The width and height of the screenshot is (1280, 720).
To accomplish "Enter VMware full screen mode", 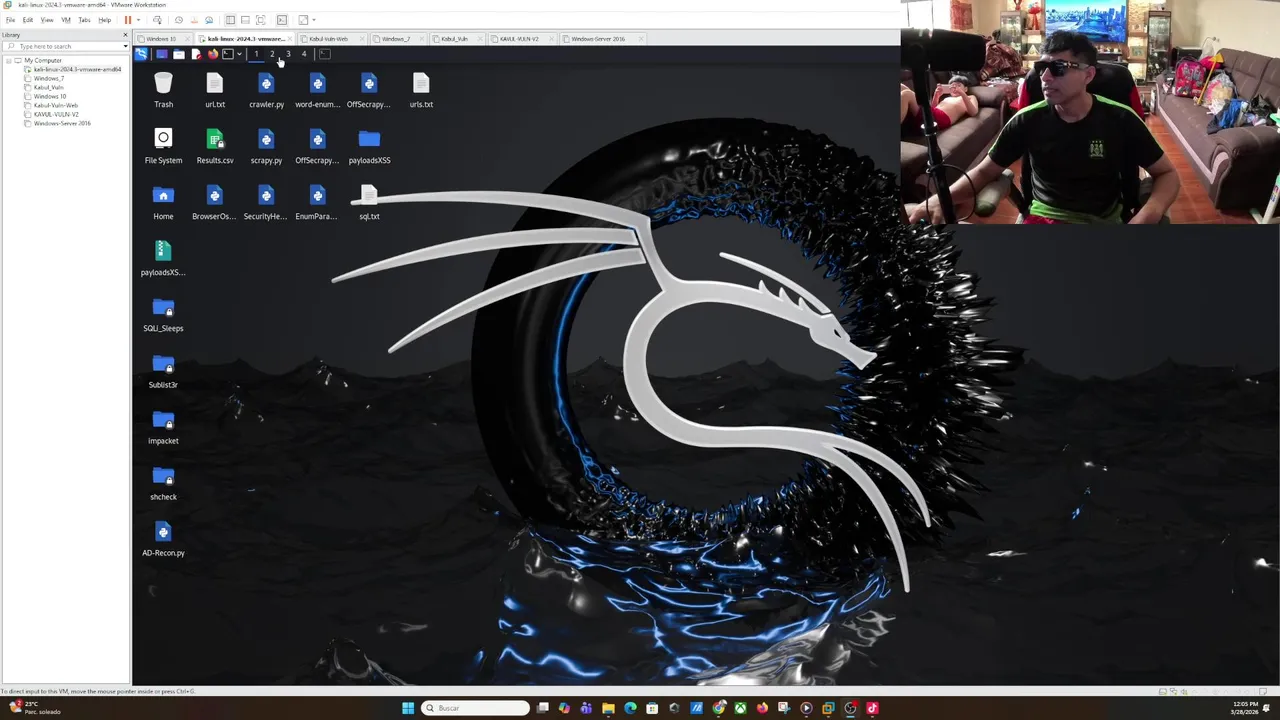I will (260, 20).
